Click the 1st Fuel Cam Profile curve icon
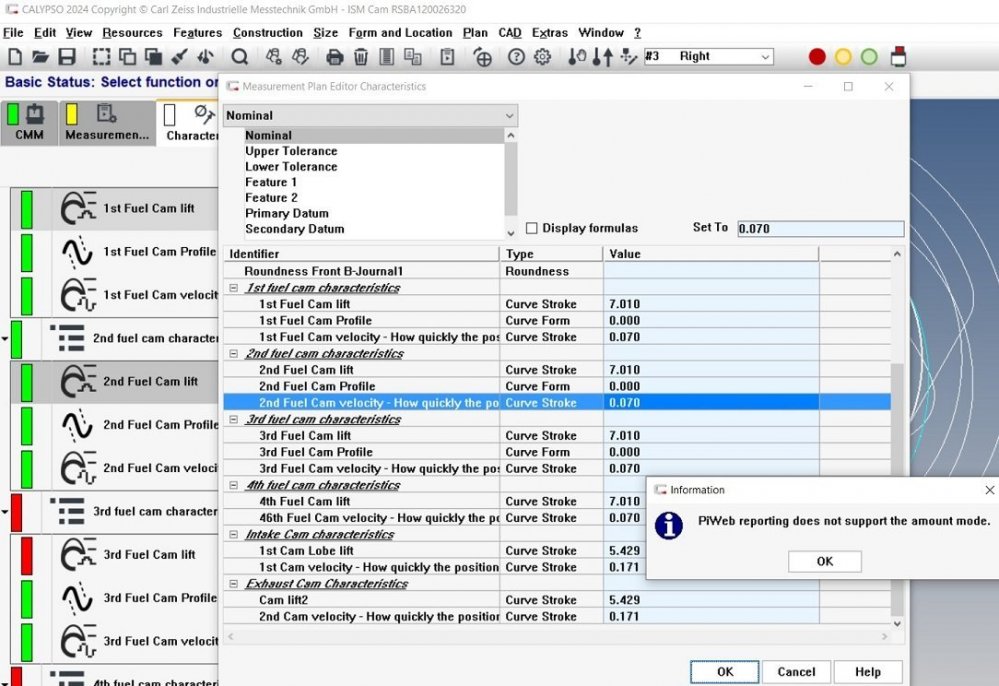This screenshot has width=999, height=686. pyautogui.click(x=78, y=252)
